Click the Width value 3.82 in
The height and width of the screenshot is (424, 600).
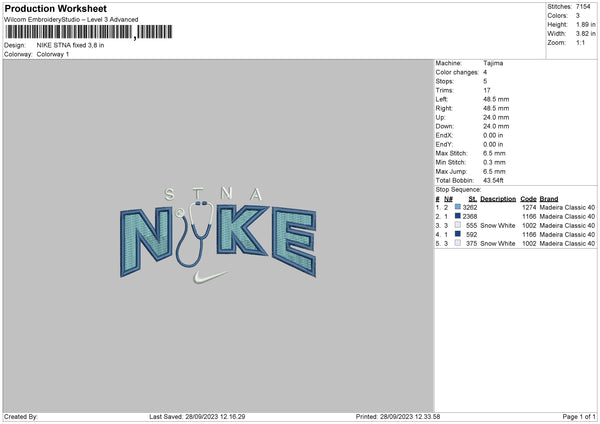click(585, 34)
